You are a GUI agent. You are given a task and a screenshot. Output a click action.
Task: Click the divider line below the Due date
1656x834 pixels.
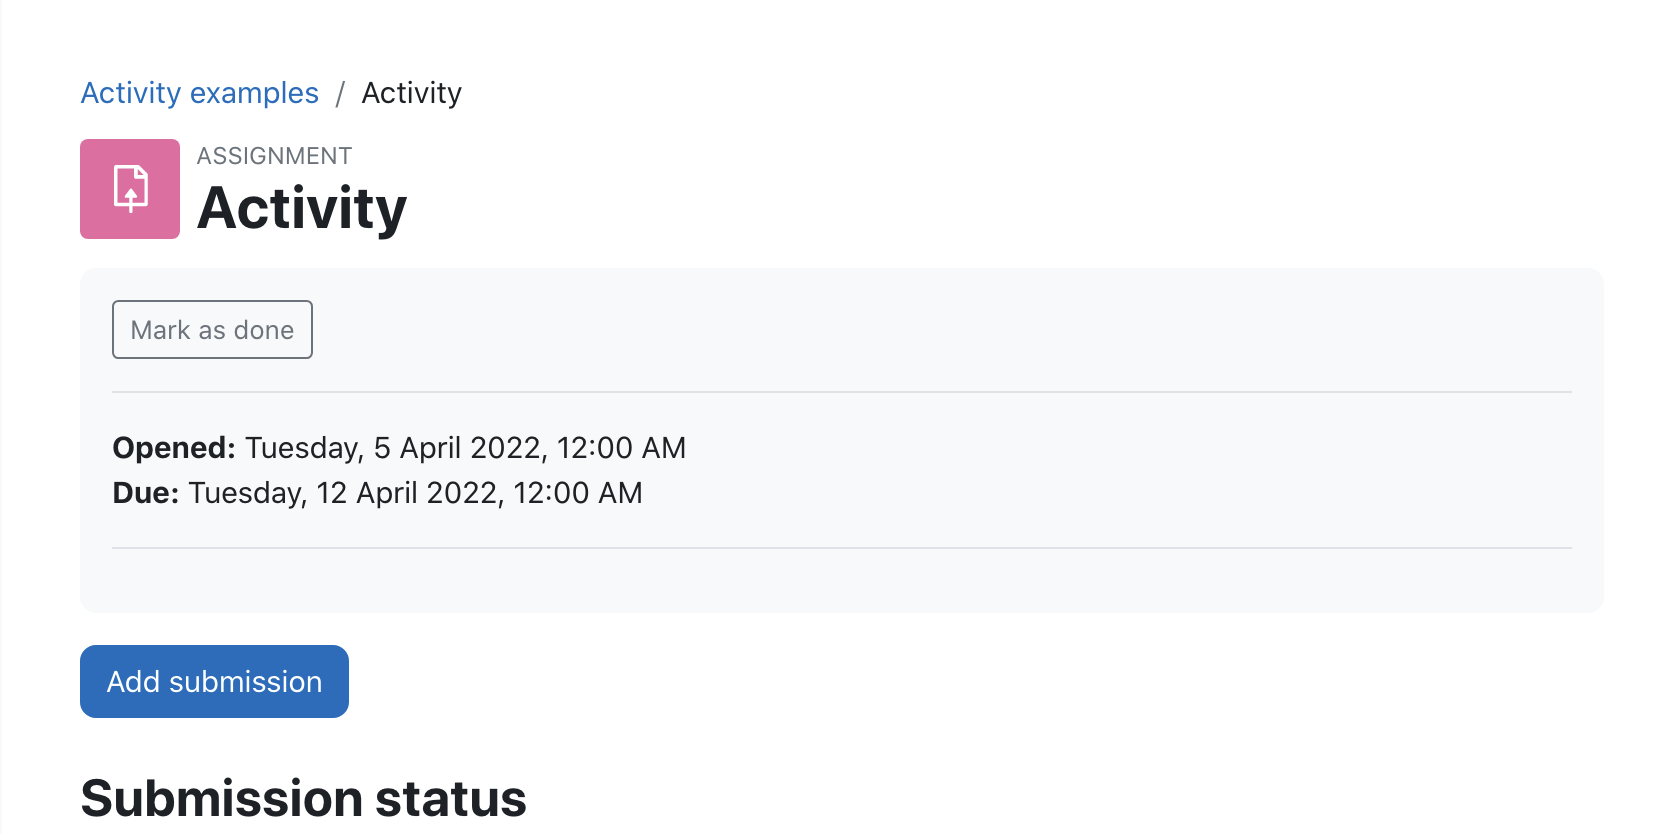[842, 548]
